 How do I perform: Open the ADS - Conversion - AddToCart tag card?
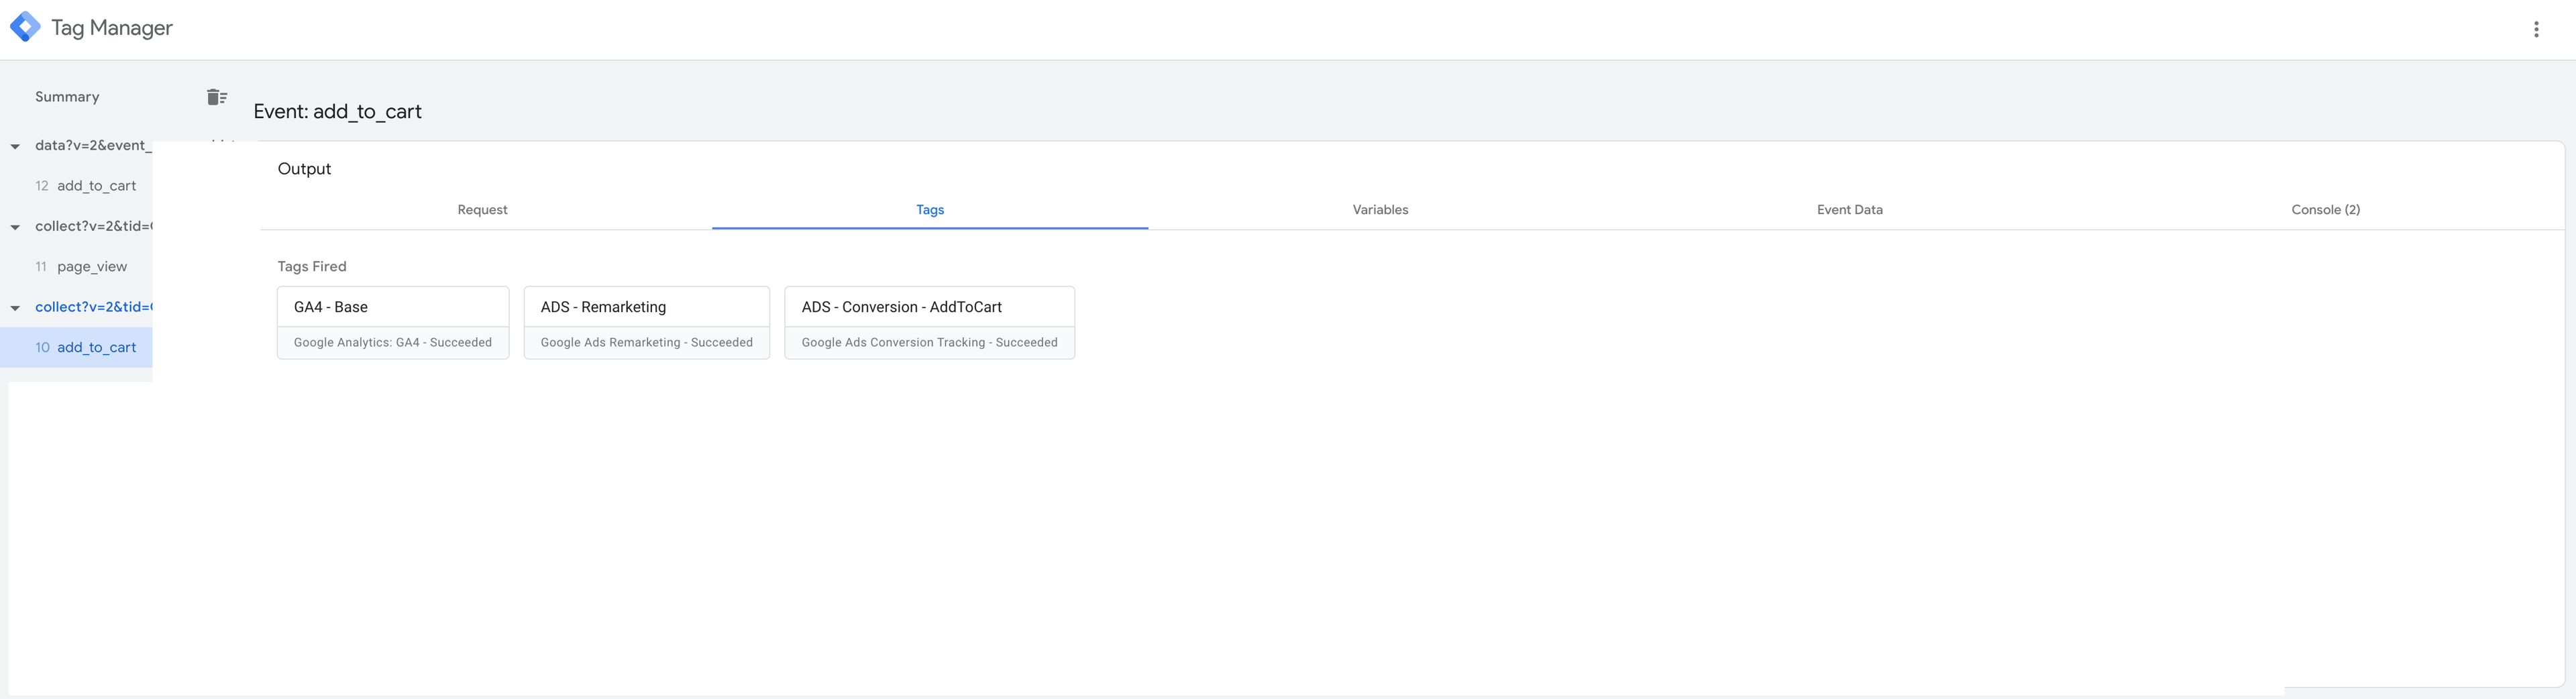coord(930,323)
